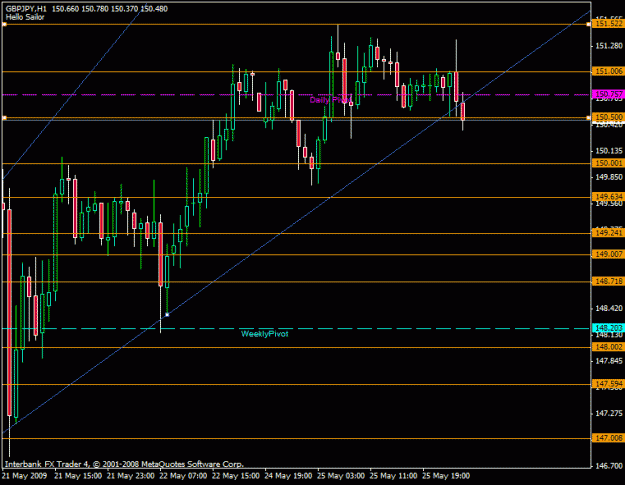Image resolution: width=625 pixels, height=485 pixels.
Task: Click the 25 May 03:00 time label
Action: [x=341, y=476]
